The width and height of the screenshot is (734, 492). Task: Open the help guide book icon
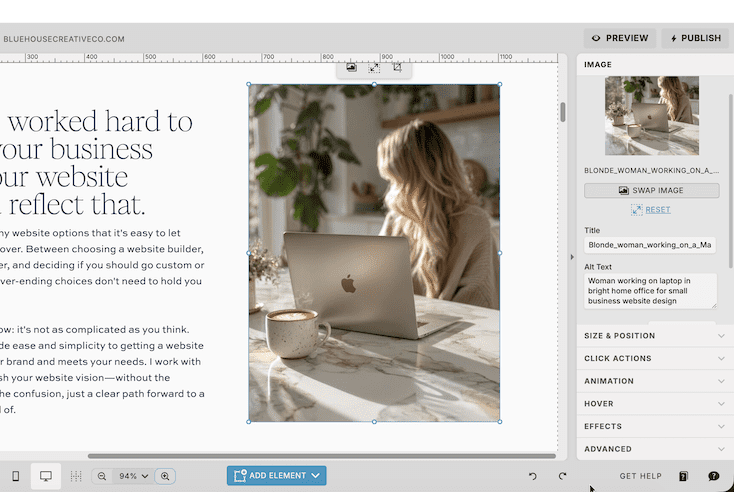tap(683, 476)
